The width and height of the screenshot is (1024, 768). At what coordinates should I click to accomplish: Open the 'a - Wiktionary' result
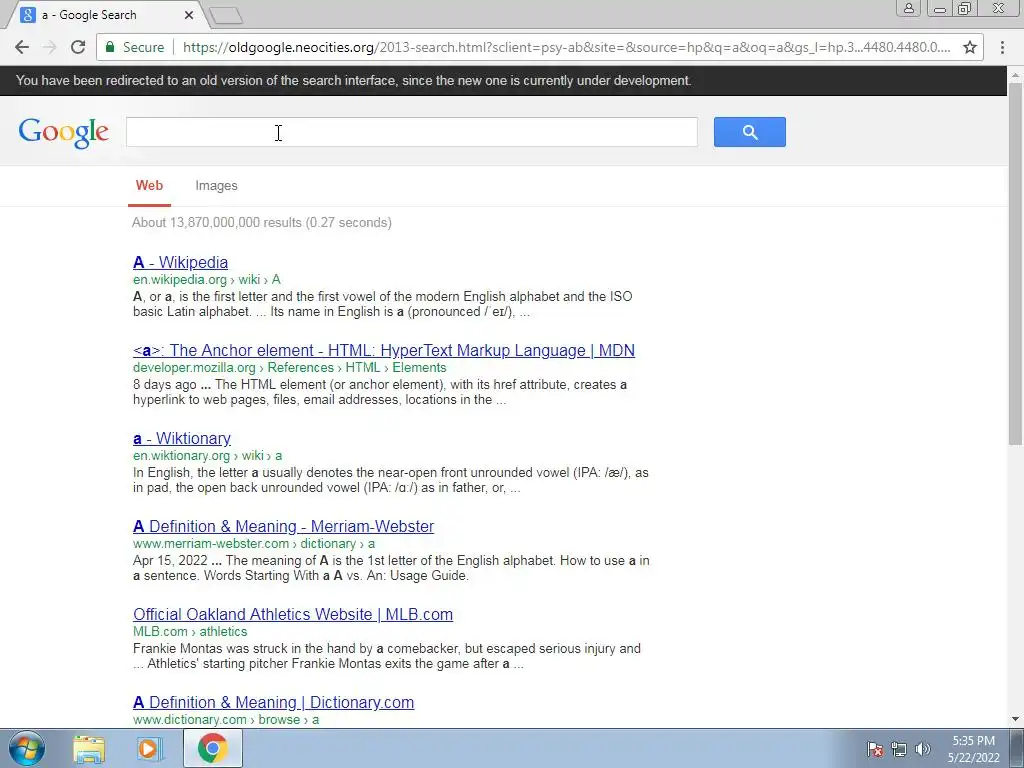182,438
